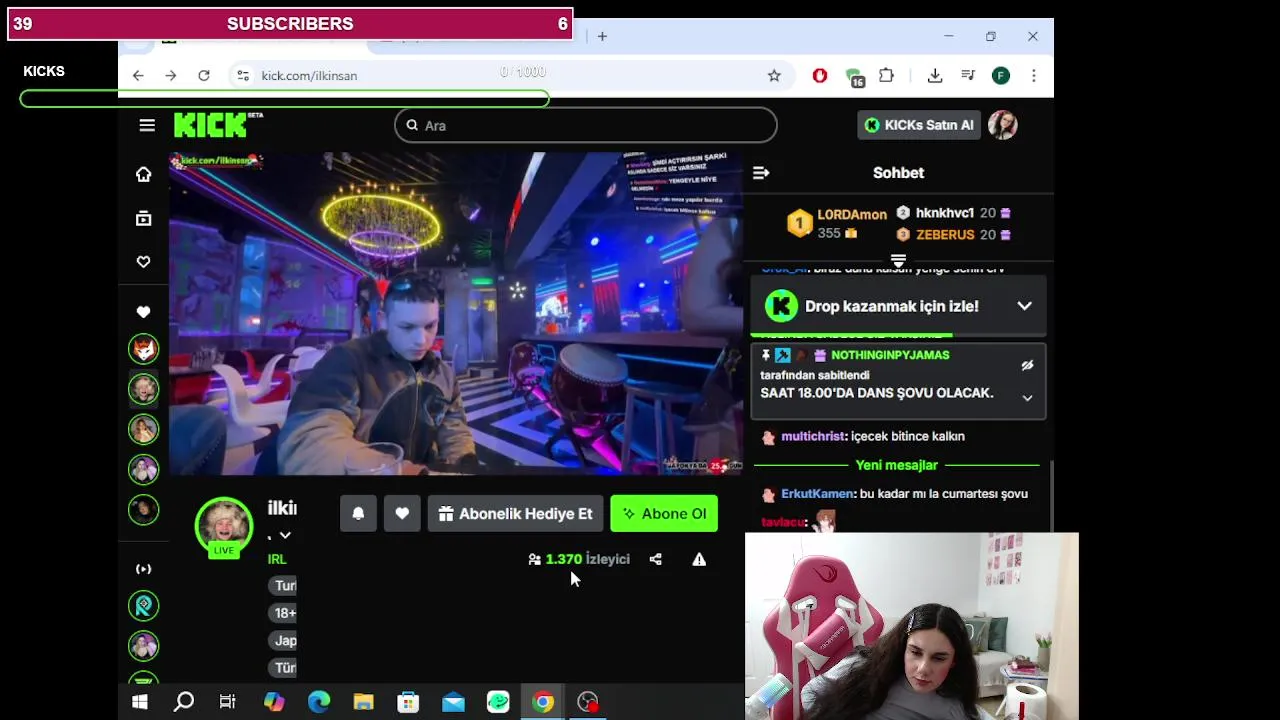The image size is (1280, 720).
Task: Open the IRL category link
Action: point(277,559)
